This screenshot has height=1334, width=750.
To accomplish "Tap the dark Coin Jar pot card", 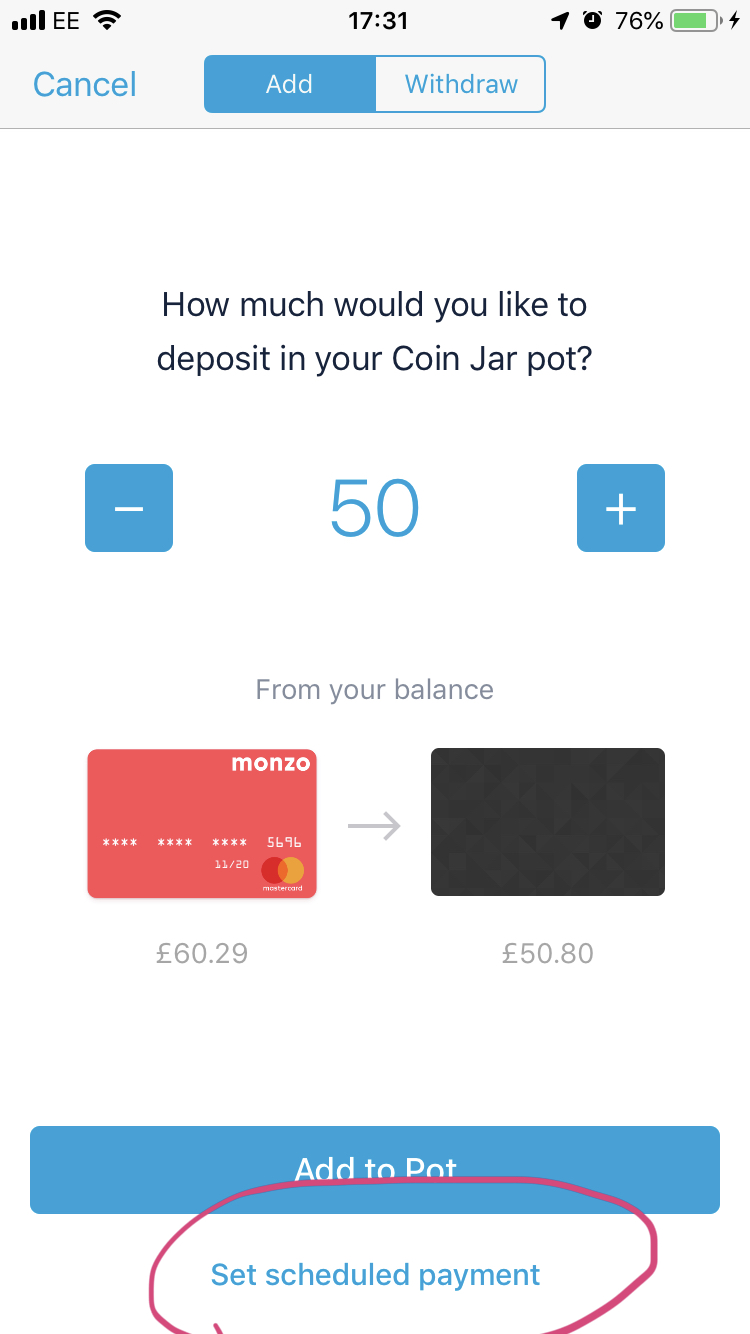I will (x=548, y=822).
